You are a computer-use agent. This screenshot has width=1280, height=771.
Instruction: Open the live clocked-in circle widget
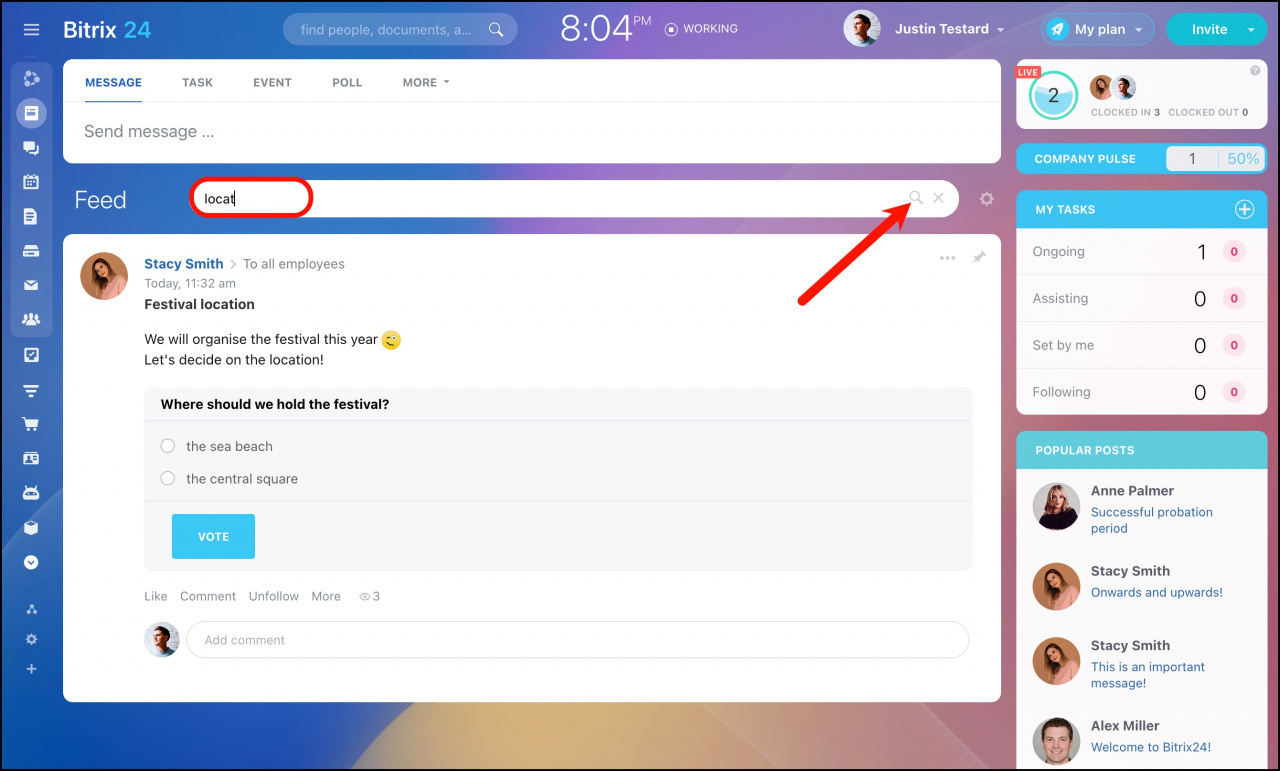[x=1053, y=96]
